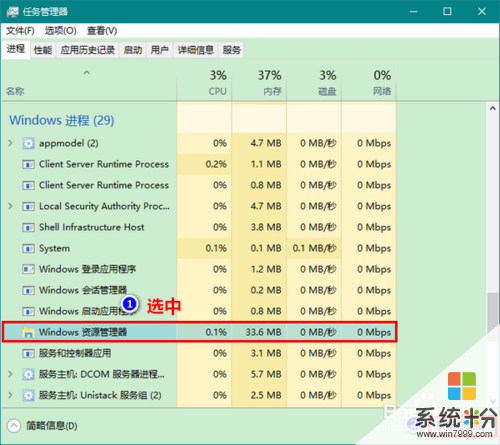Expand the Local Security Authority Process entry
Image resolution: width=500 pixels, height=445 pixels.
pyautogui.click(x=10, y=206)
